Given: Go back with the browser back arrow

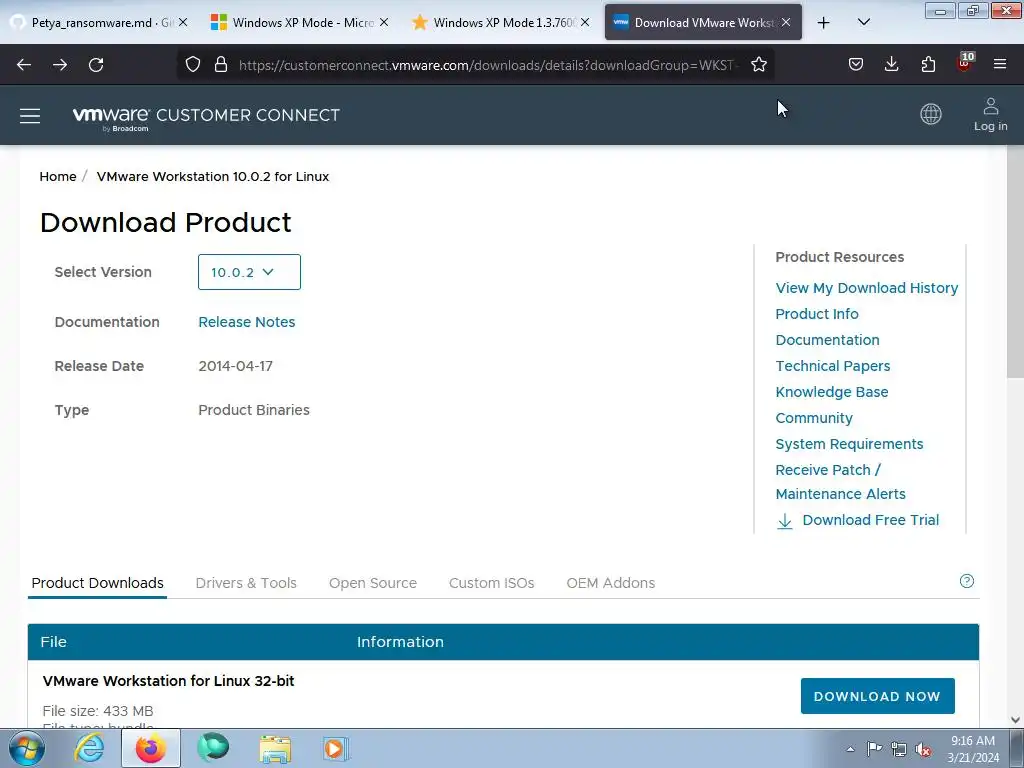Looking at the screenshot, I should point(24,65).
